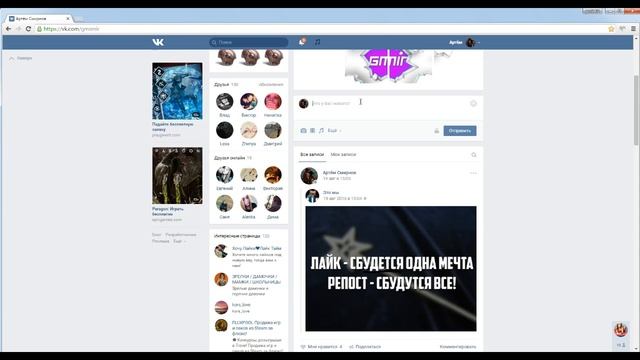Click the Реклама footer link
This screenshot has height=360, width=640.
tap(160, 241)
